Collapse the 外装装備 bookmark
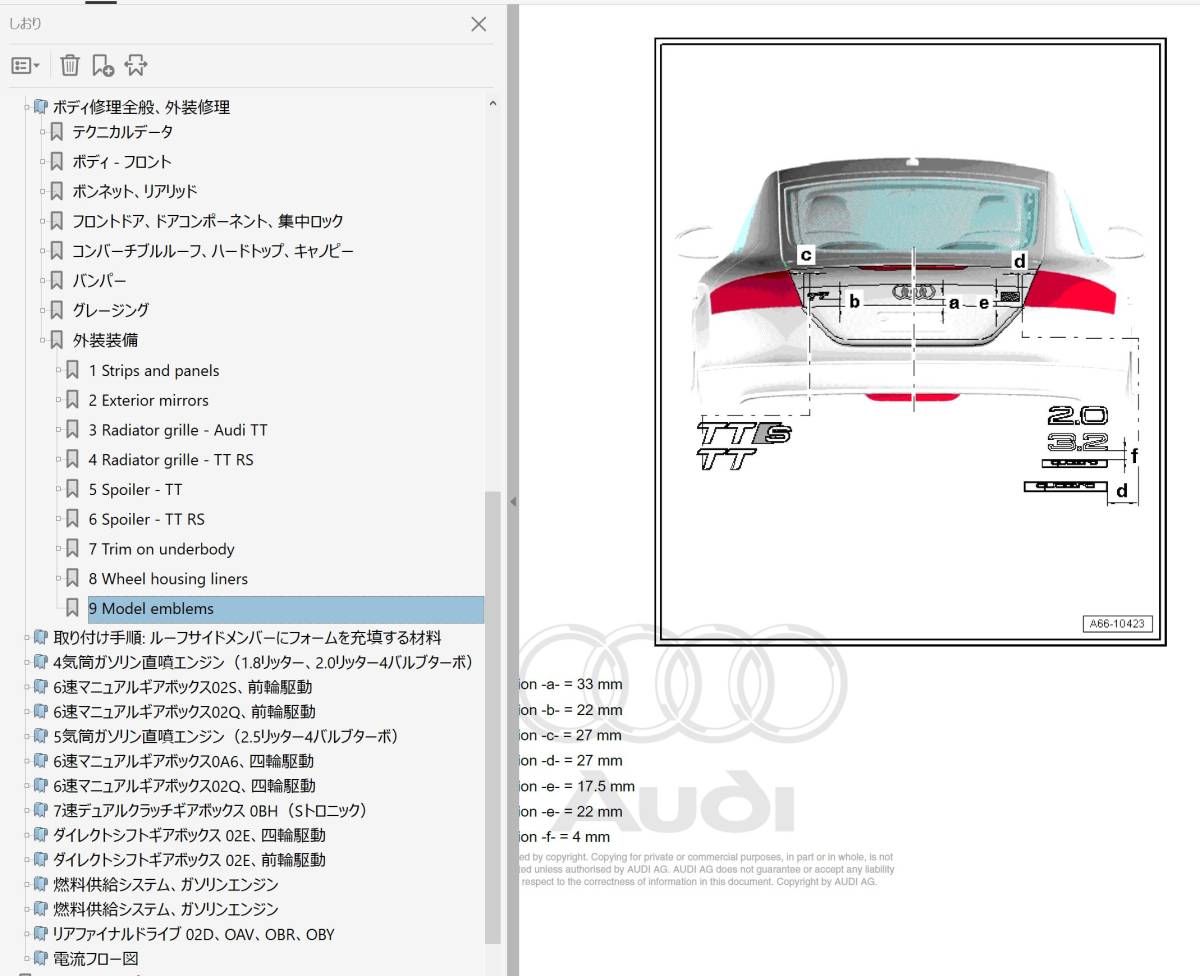Image resolution: width=1200 pixels, height=976 pixels. 43,340
